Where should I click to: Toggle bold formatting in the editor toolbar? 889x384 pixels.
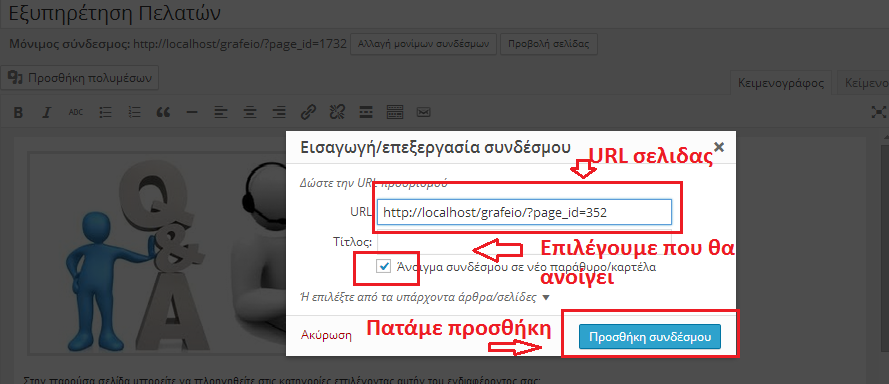[x=18, y=112]
